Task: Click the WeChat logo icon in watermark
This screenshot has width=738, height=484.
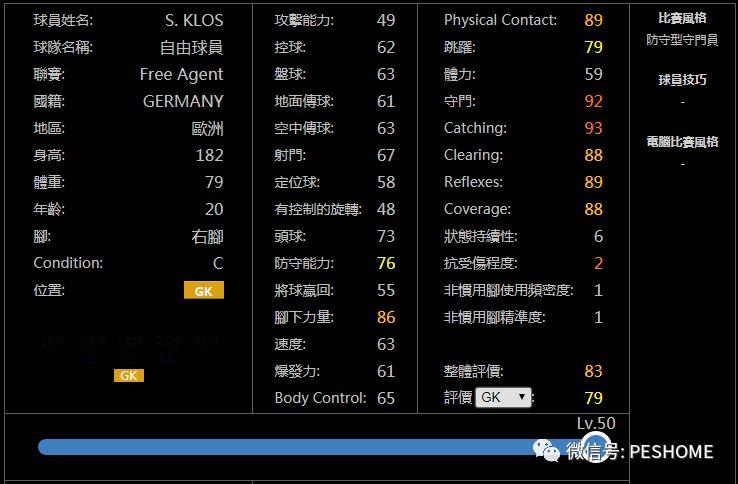Action: coord(546,451)
